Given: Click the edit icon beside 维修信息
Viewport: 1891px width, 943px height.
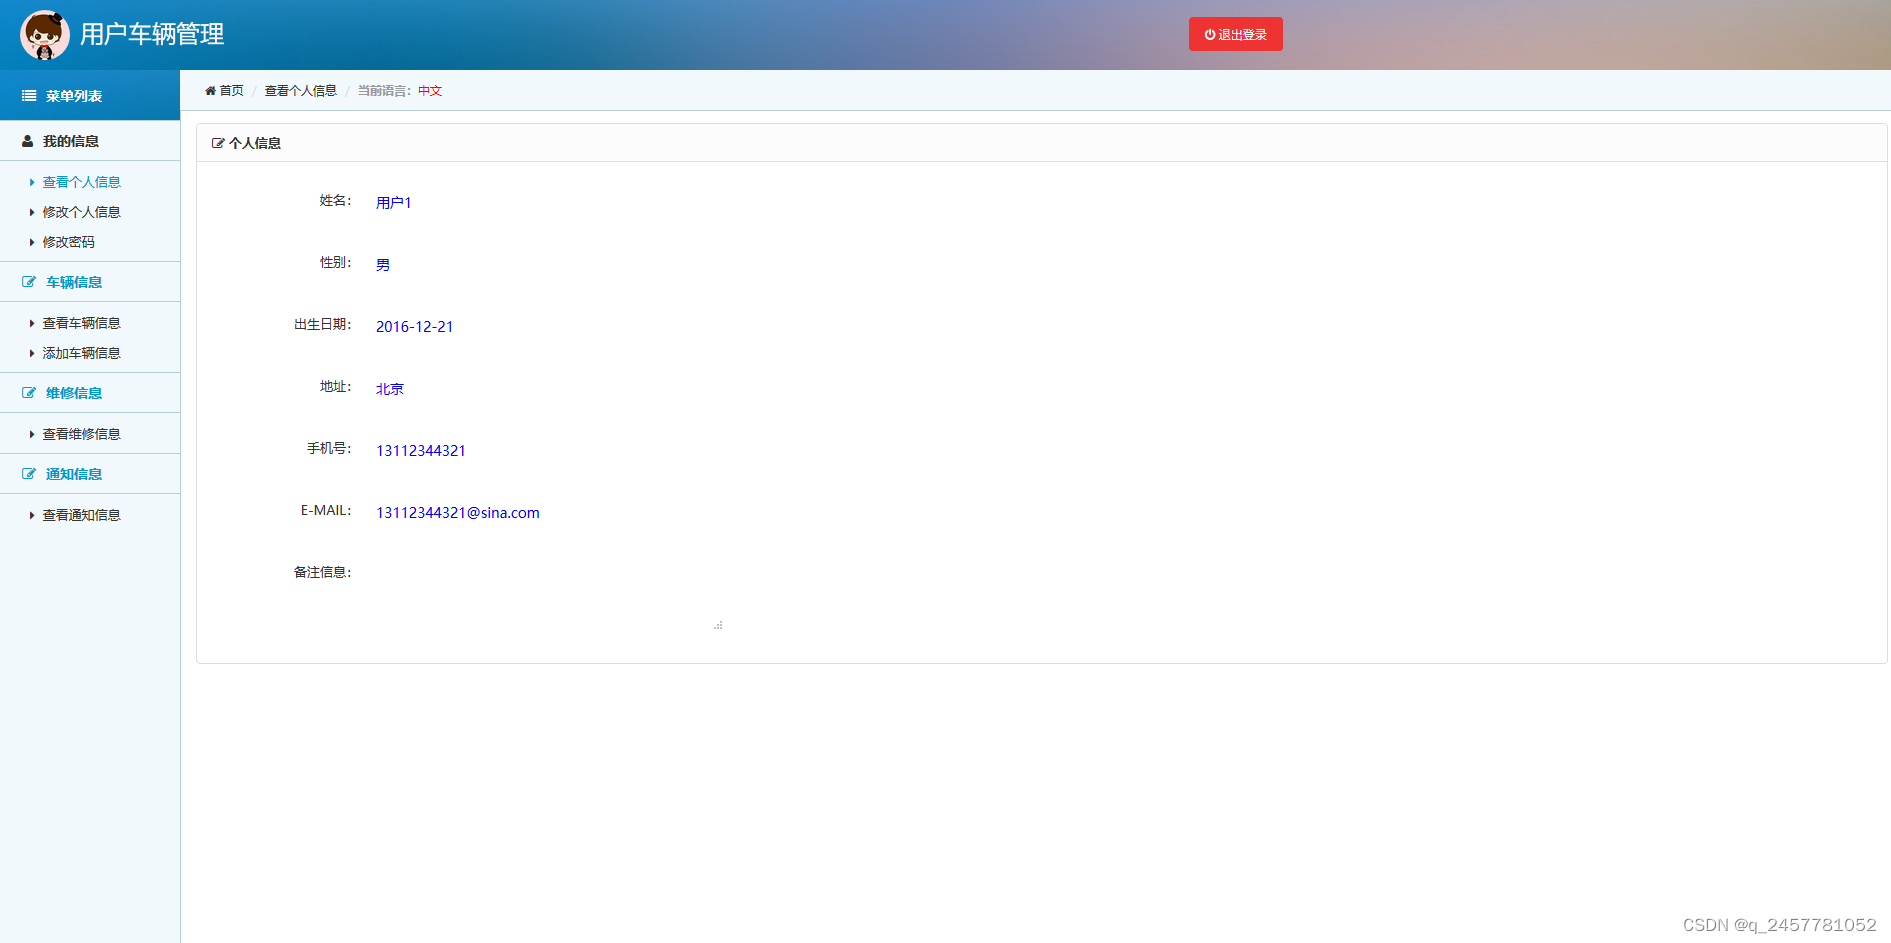Looking at the screenshot, I should [29, 393].
